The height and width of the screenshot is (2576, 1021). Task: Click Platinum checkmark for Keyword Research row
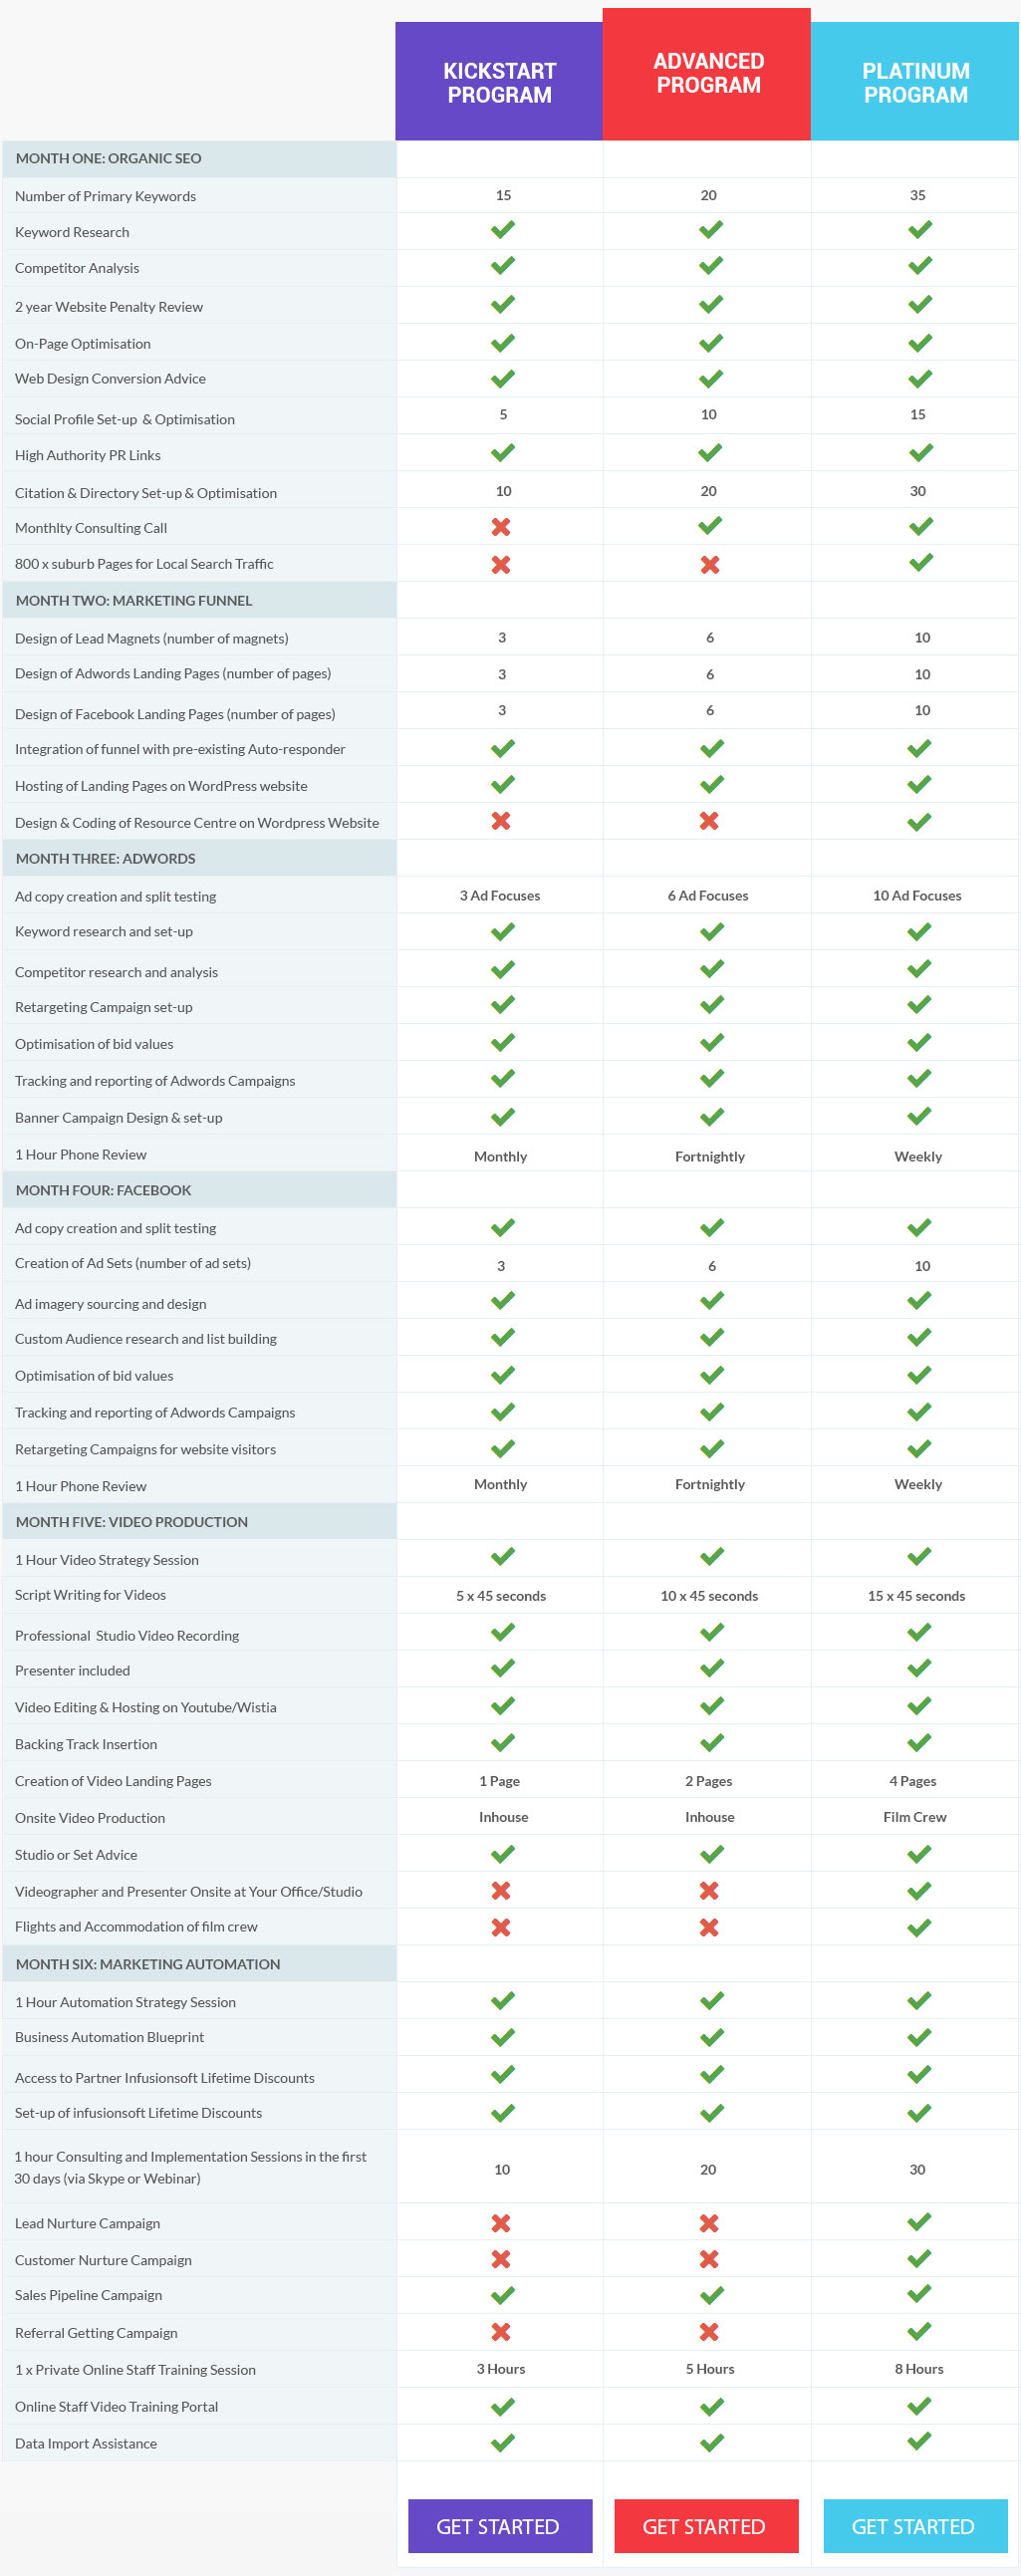click(x=920, y=230)
